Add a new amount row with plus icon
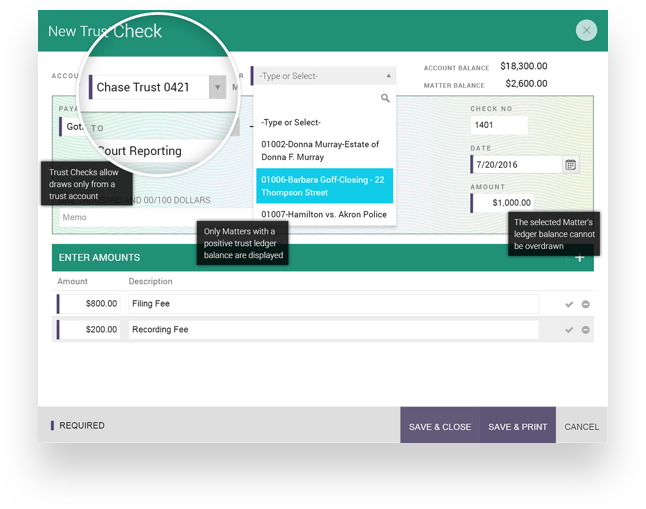The image size is (646, 509). point(580,258)
